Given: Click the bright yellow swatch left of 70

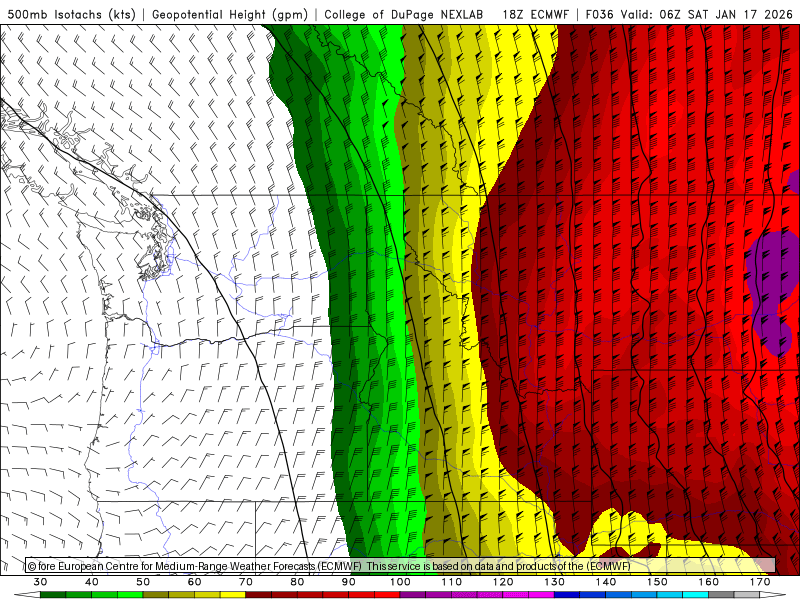Looking at the screenshot, I should [233, 595].
